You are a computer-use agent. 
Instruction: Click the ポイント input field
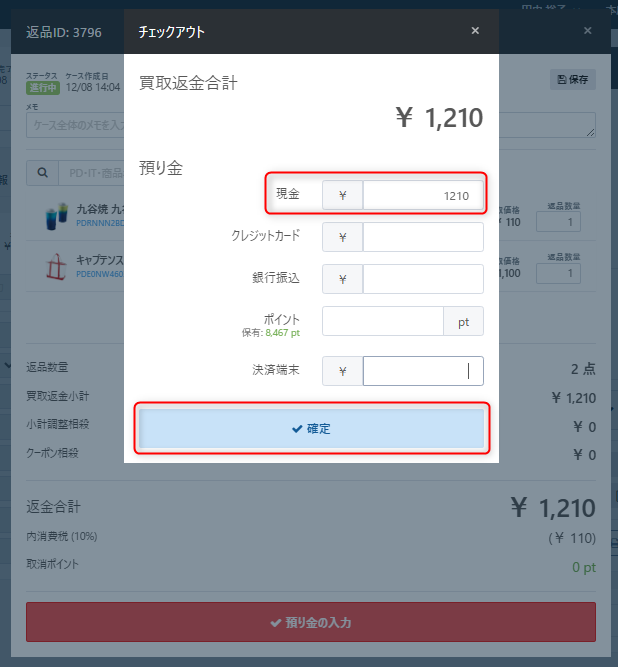pos(383,321)
